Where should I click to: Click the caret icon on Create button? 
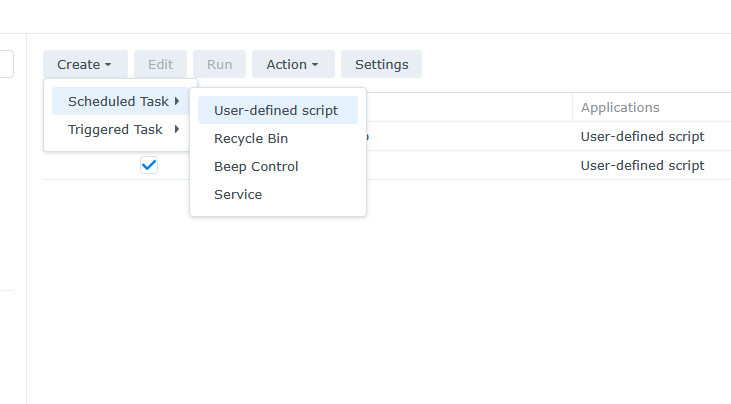(108, 65)
